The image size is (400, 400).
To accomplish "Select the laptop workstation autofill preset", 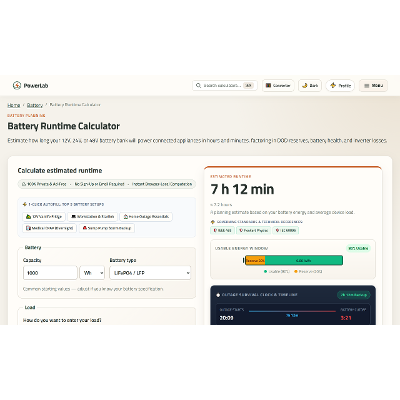I will [x=93, y=217].
